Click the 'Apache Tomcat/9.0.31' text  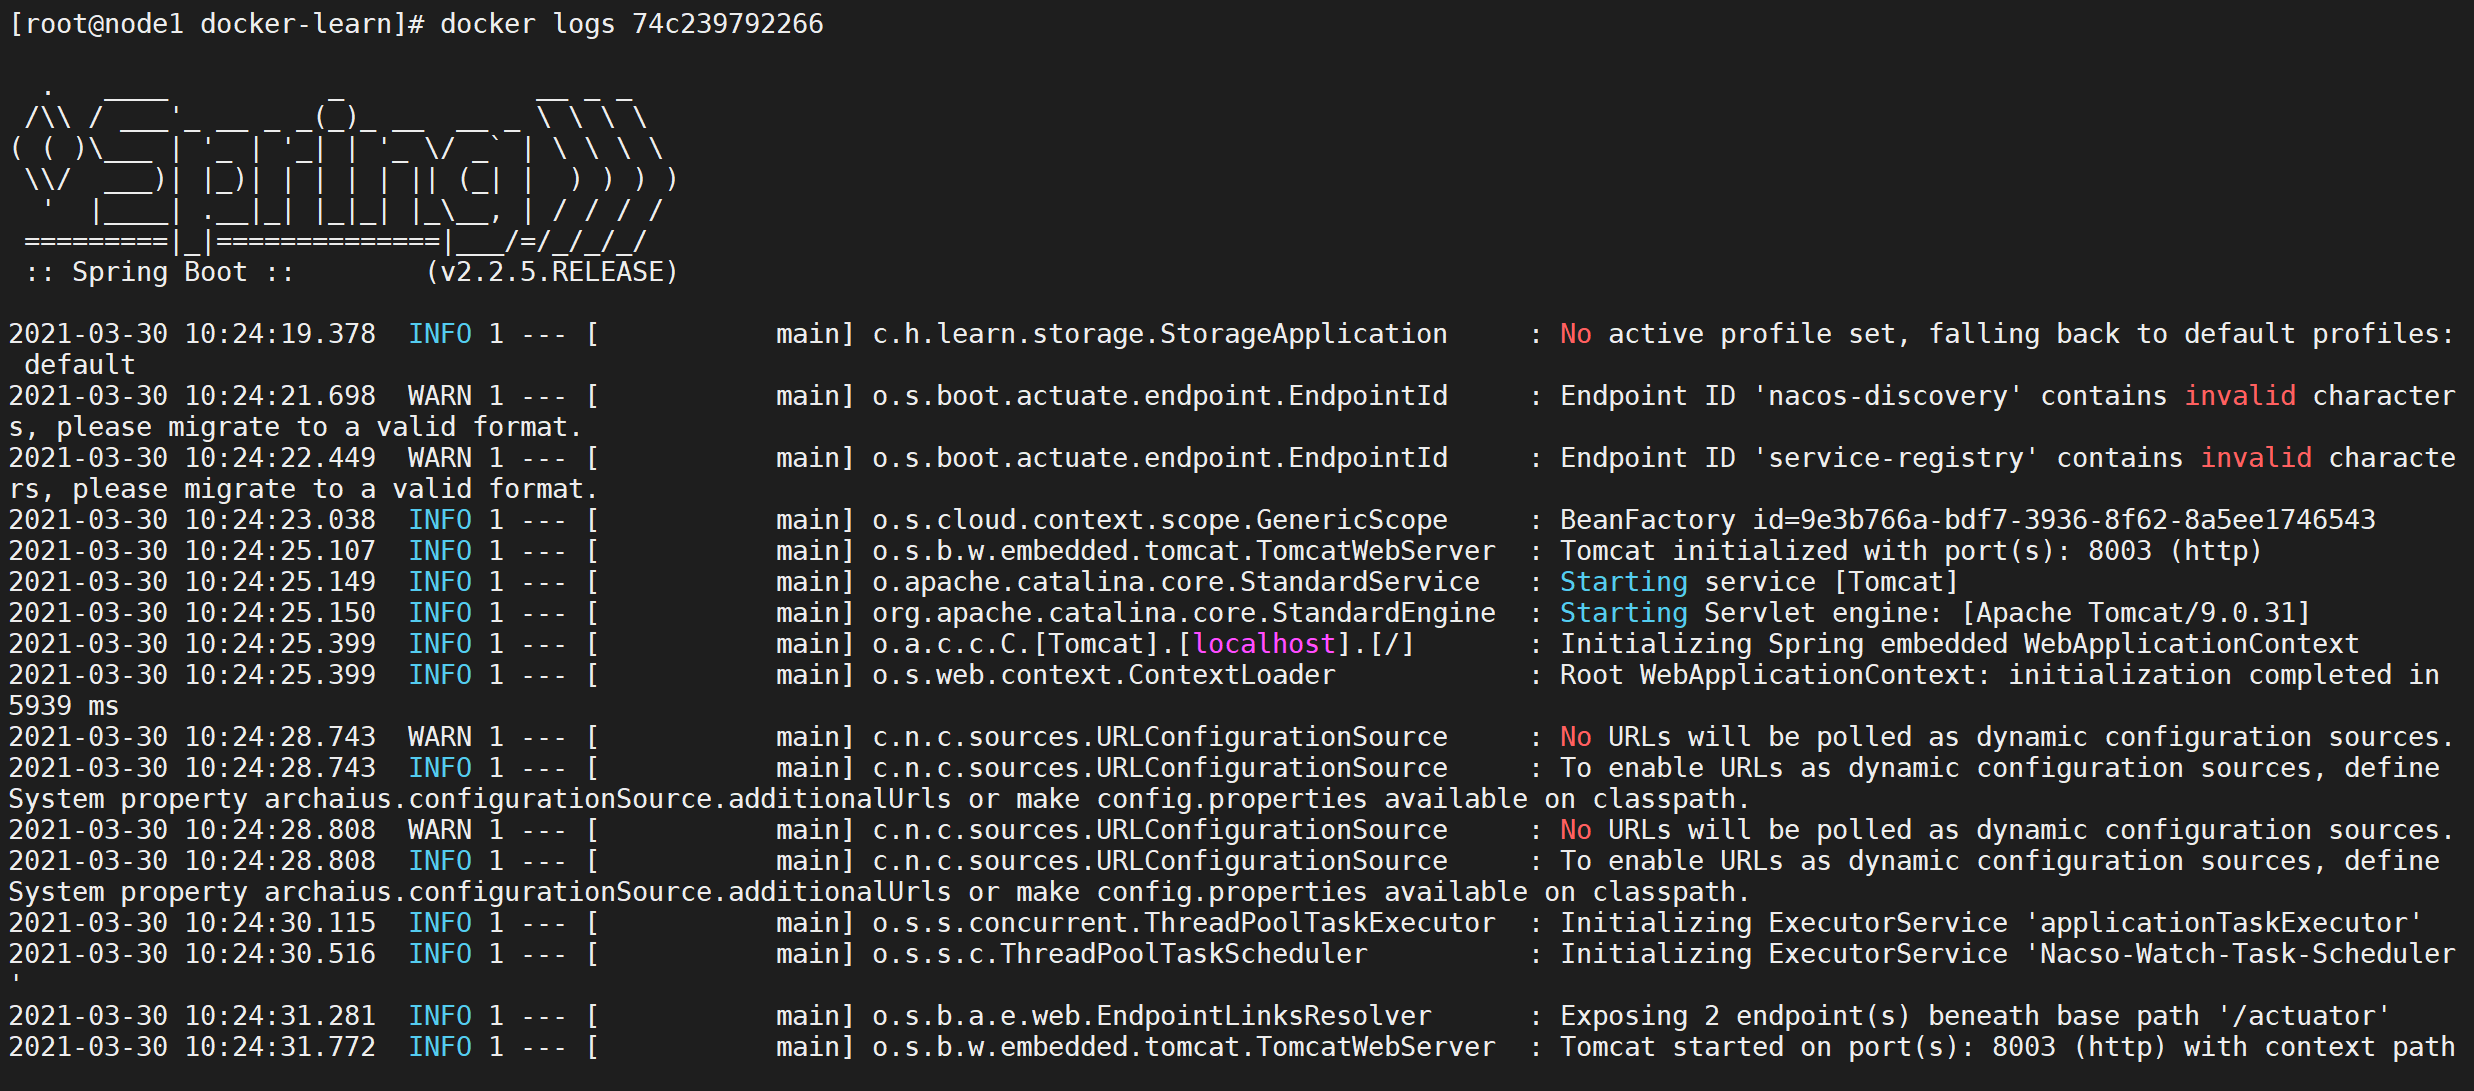click(x=2135, y=613)
